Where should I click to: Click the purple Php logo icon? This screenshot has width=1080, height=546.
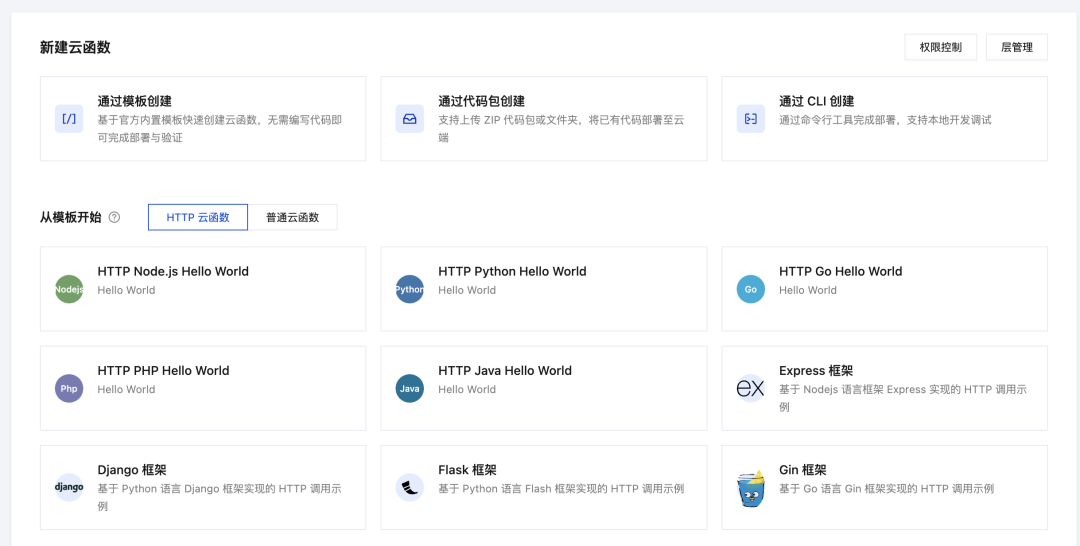tap(69, 388)
